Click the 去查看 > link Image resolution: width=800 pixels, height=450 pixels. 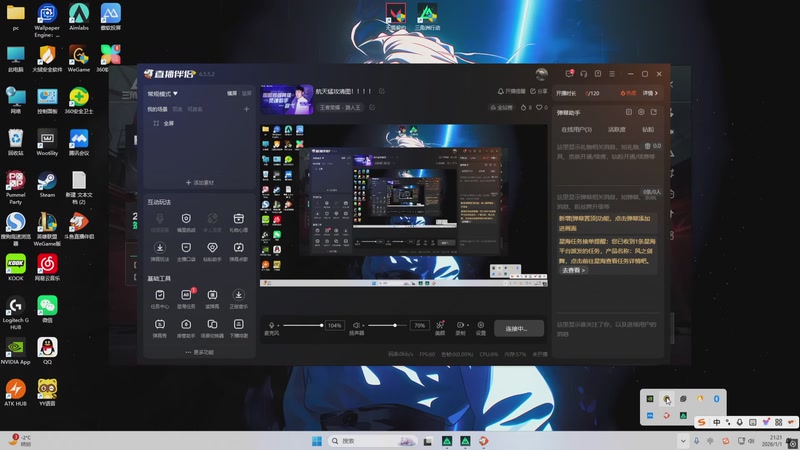tap(573, 270)
